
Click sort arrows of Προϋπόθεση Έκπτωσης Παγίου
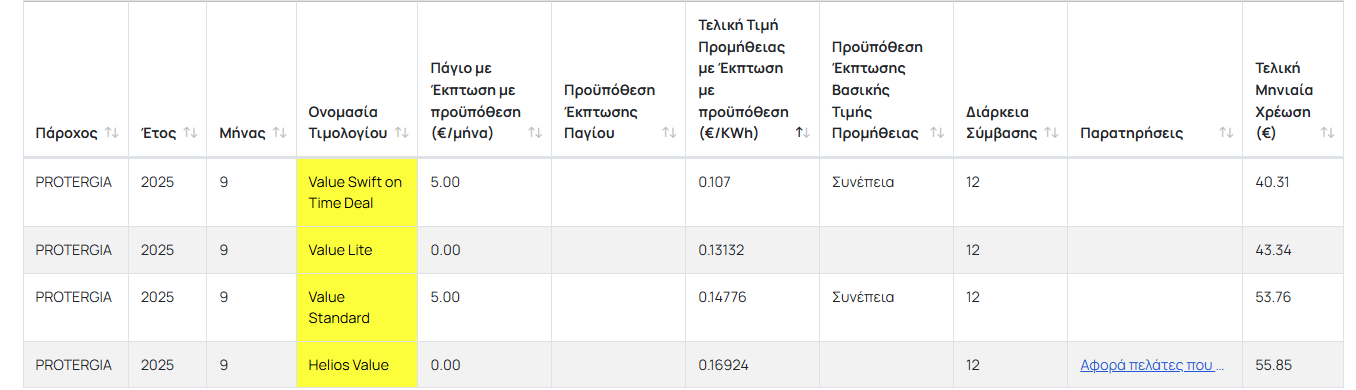(x=669, y=133)
